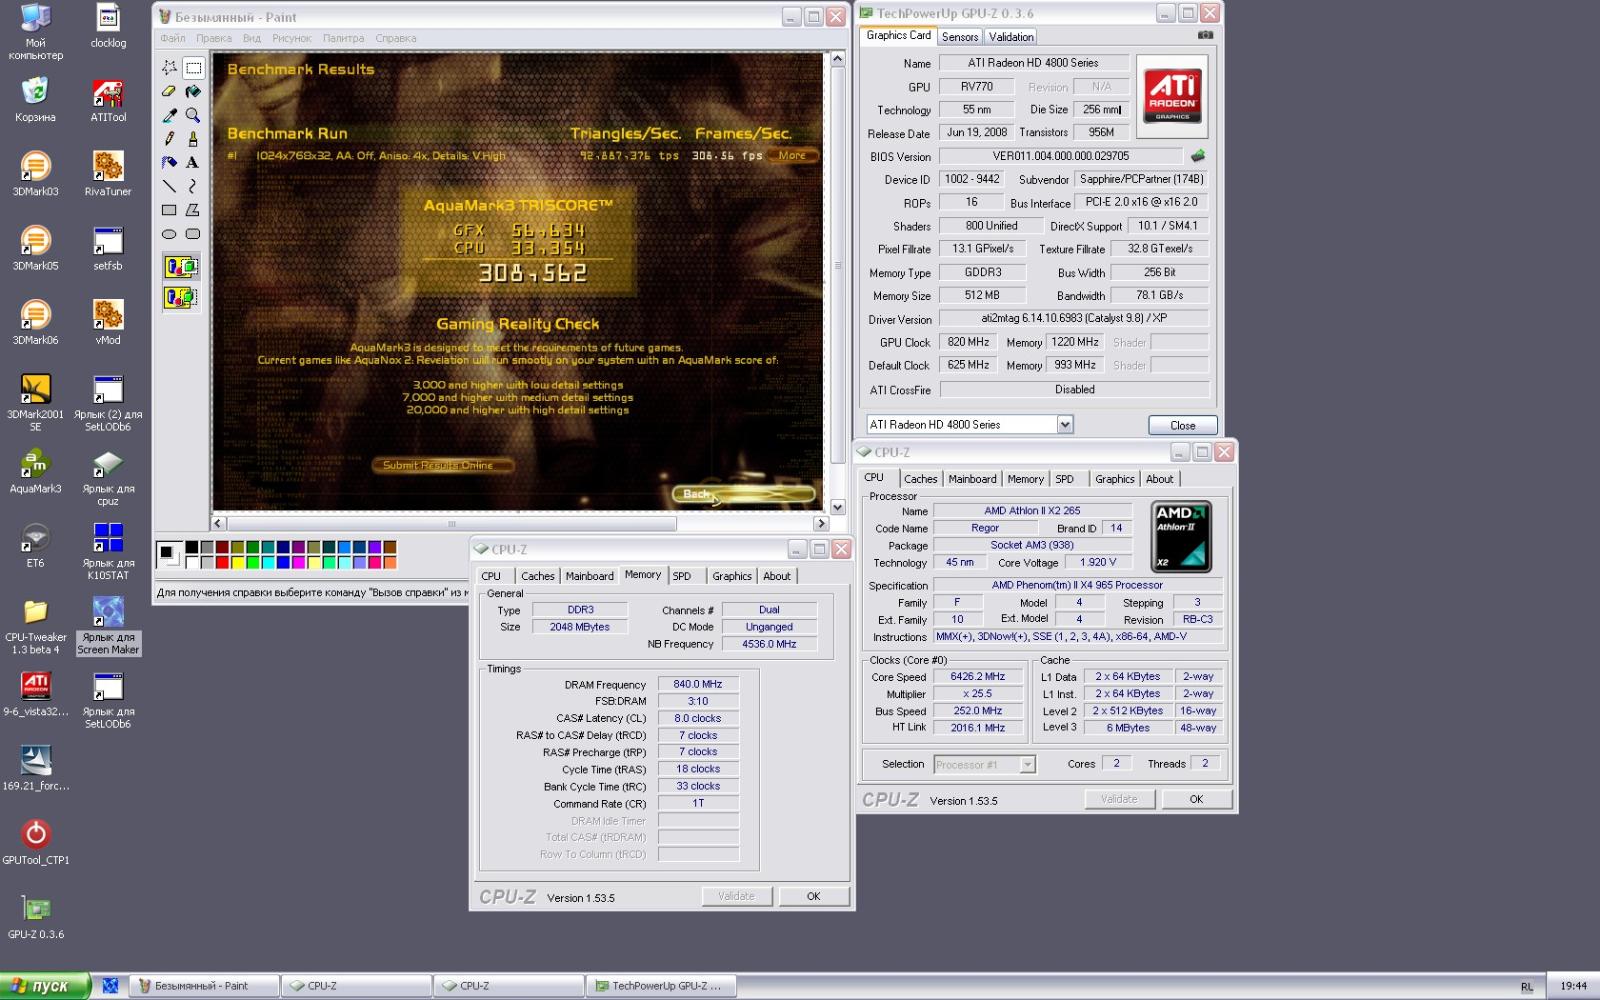Screen dimensions: 1600x1000
Task: Select the Text tool in Paint
Action: coord(193,162)
